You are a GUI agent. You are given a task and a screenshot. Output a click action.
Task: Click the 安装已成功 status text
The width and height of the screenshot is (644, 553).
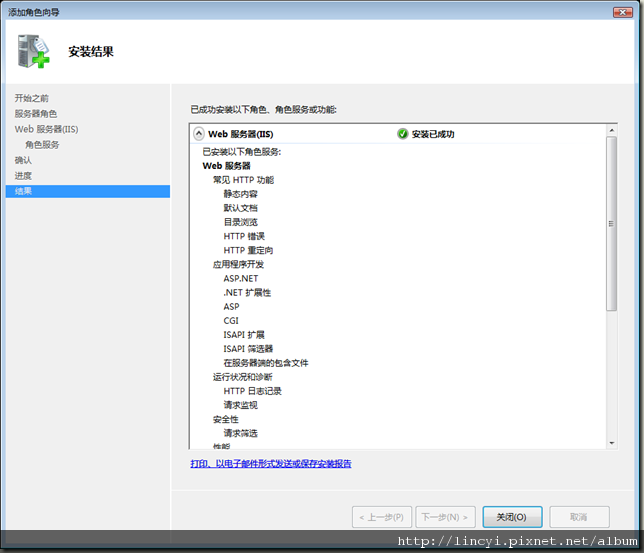tap(433, 134)
